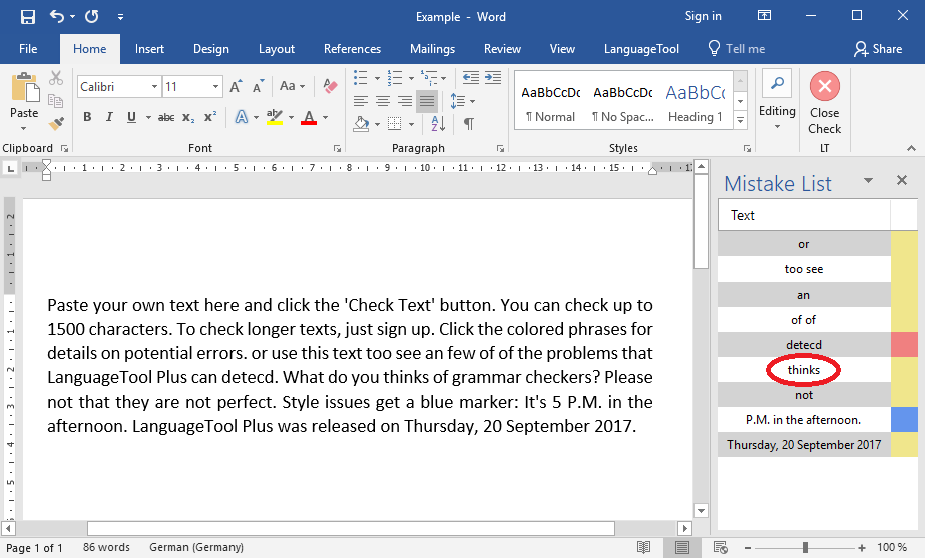Viewport: 925px width, 558px height.
Task: Click the Format Painter brush icon
Action: click(x=56, y=123)
